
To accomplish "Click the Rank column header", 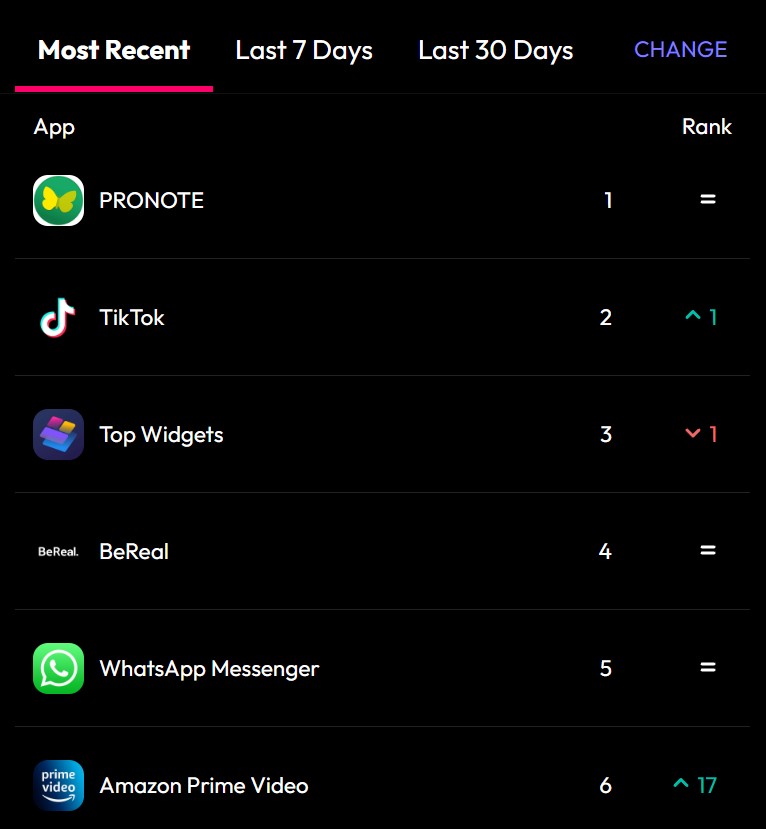I will tap(707, 126).
